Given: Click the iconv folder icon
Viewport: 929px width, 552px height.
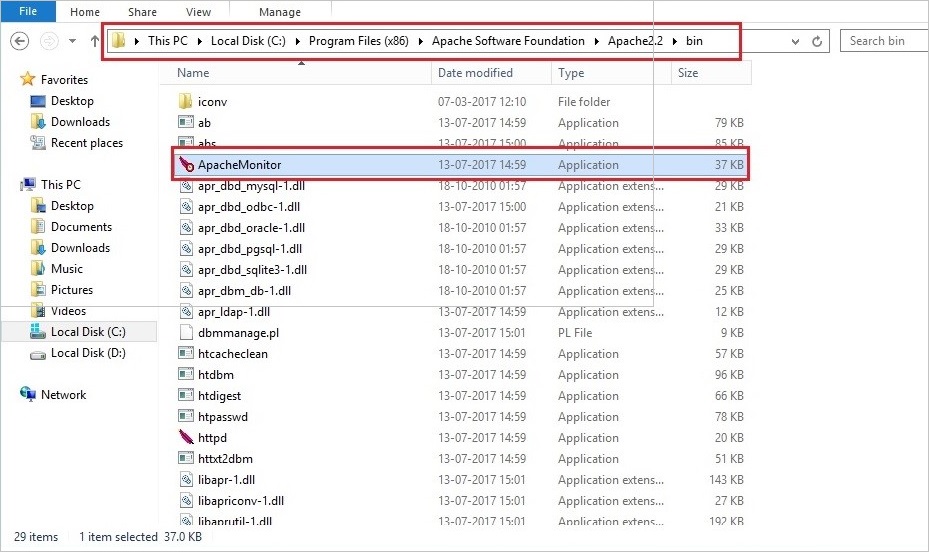Looking at the screenshot, I should click(x=185, y=101).
